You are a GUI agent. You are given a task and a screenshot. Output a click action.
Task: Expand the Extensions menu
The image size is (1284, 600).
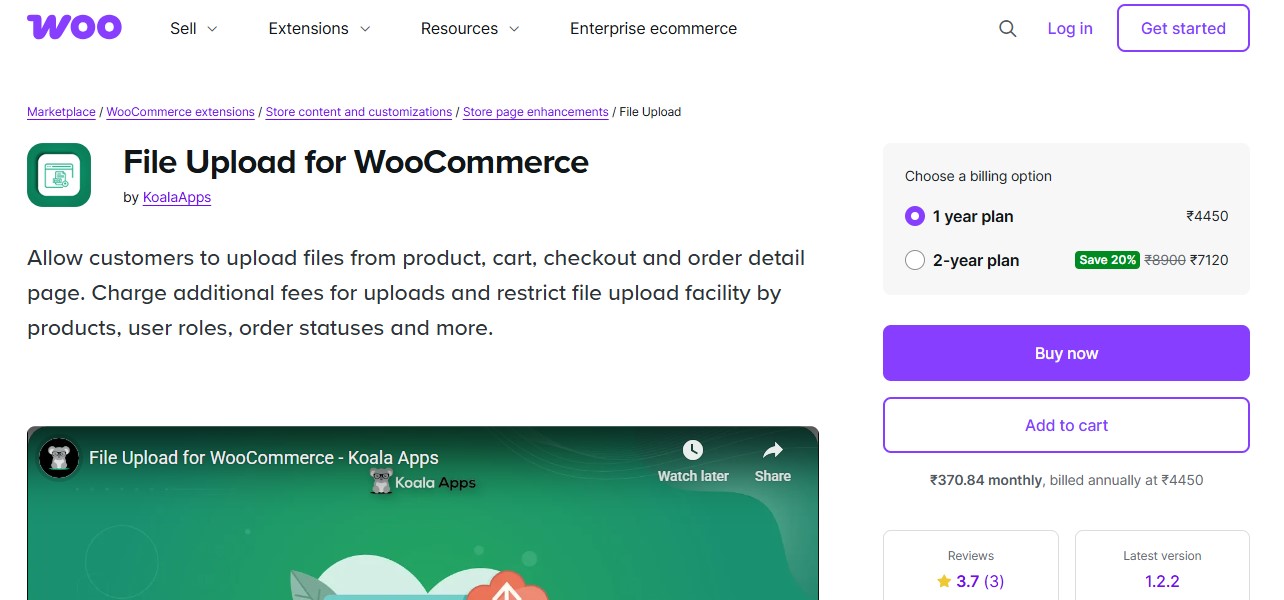pos(318,29)
